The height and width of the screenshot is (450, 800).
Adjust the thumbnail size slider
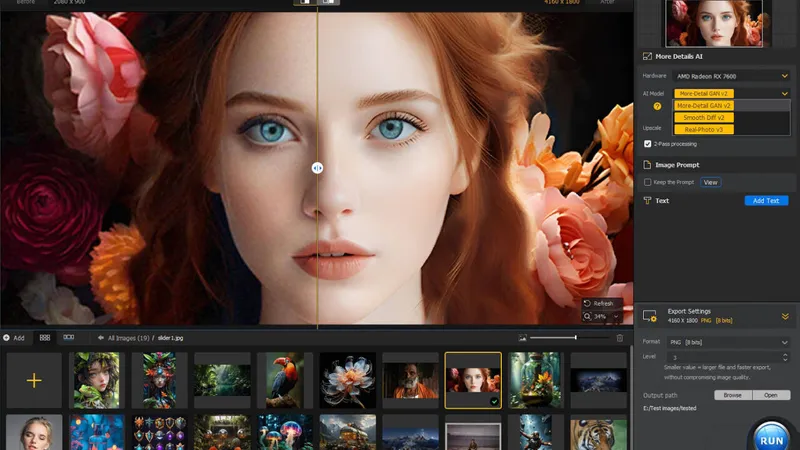(575, 338)
